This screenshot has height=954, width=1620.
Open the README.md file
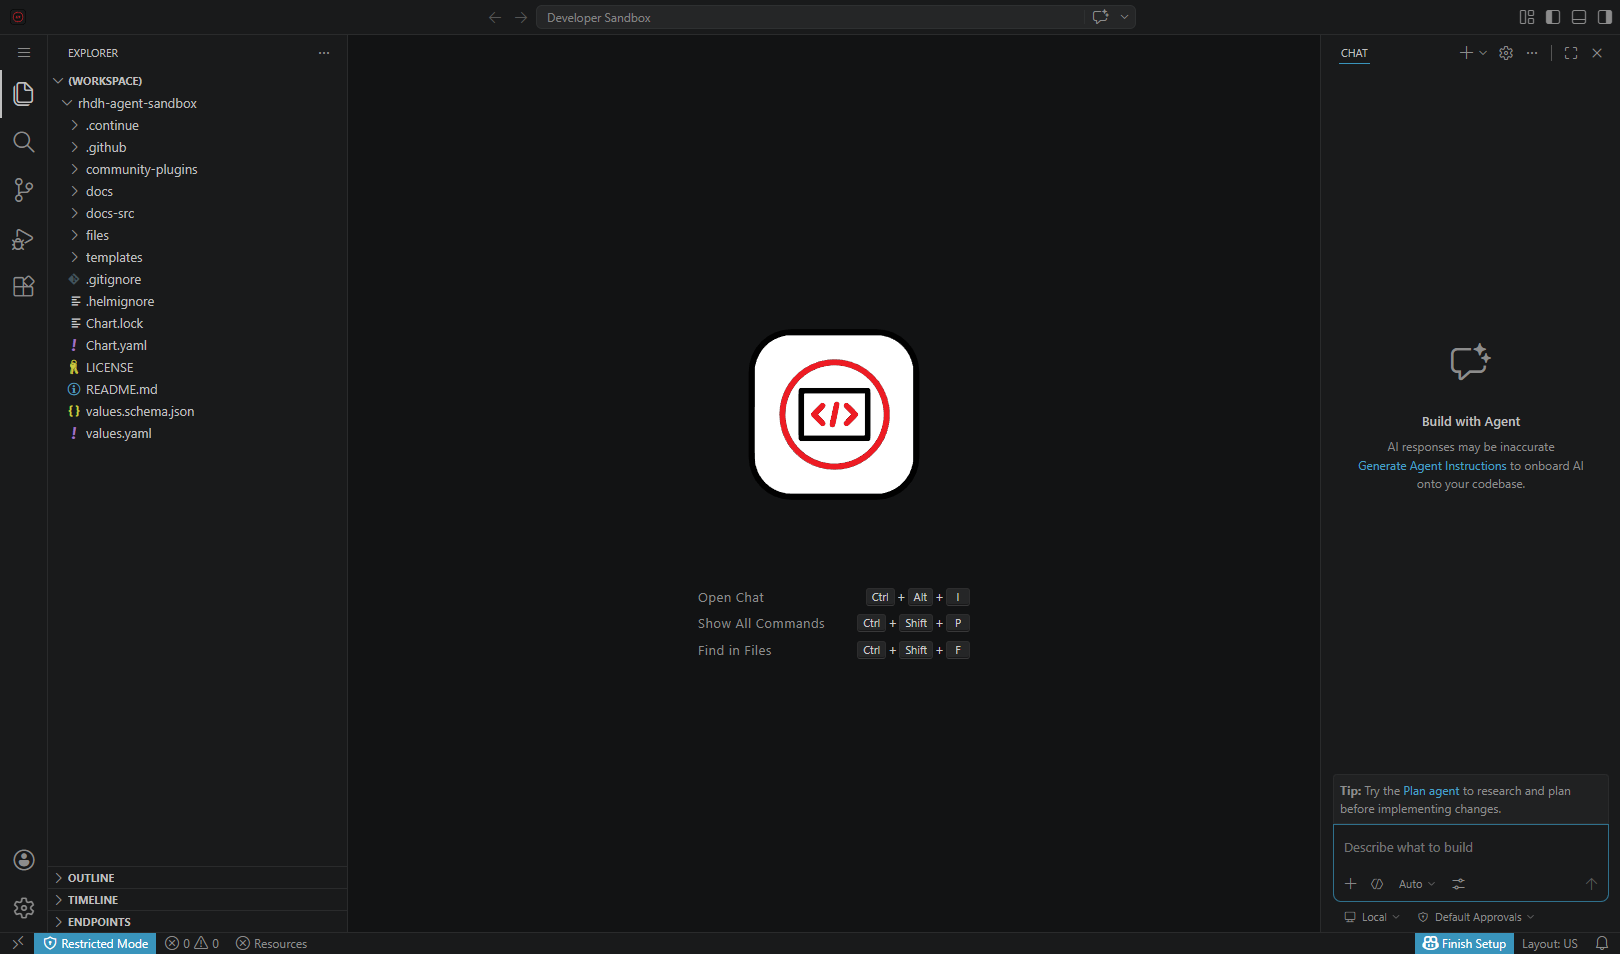198,389
